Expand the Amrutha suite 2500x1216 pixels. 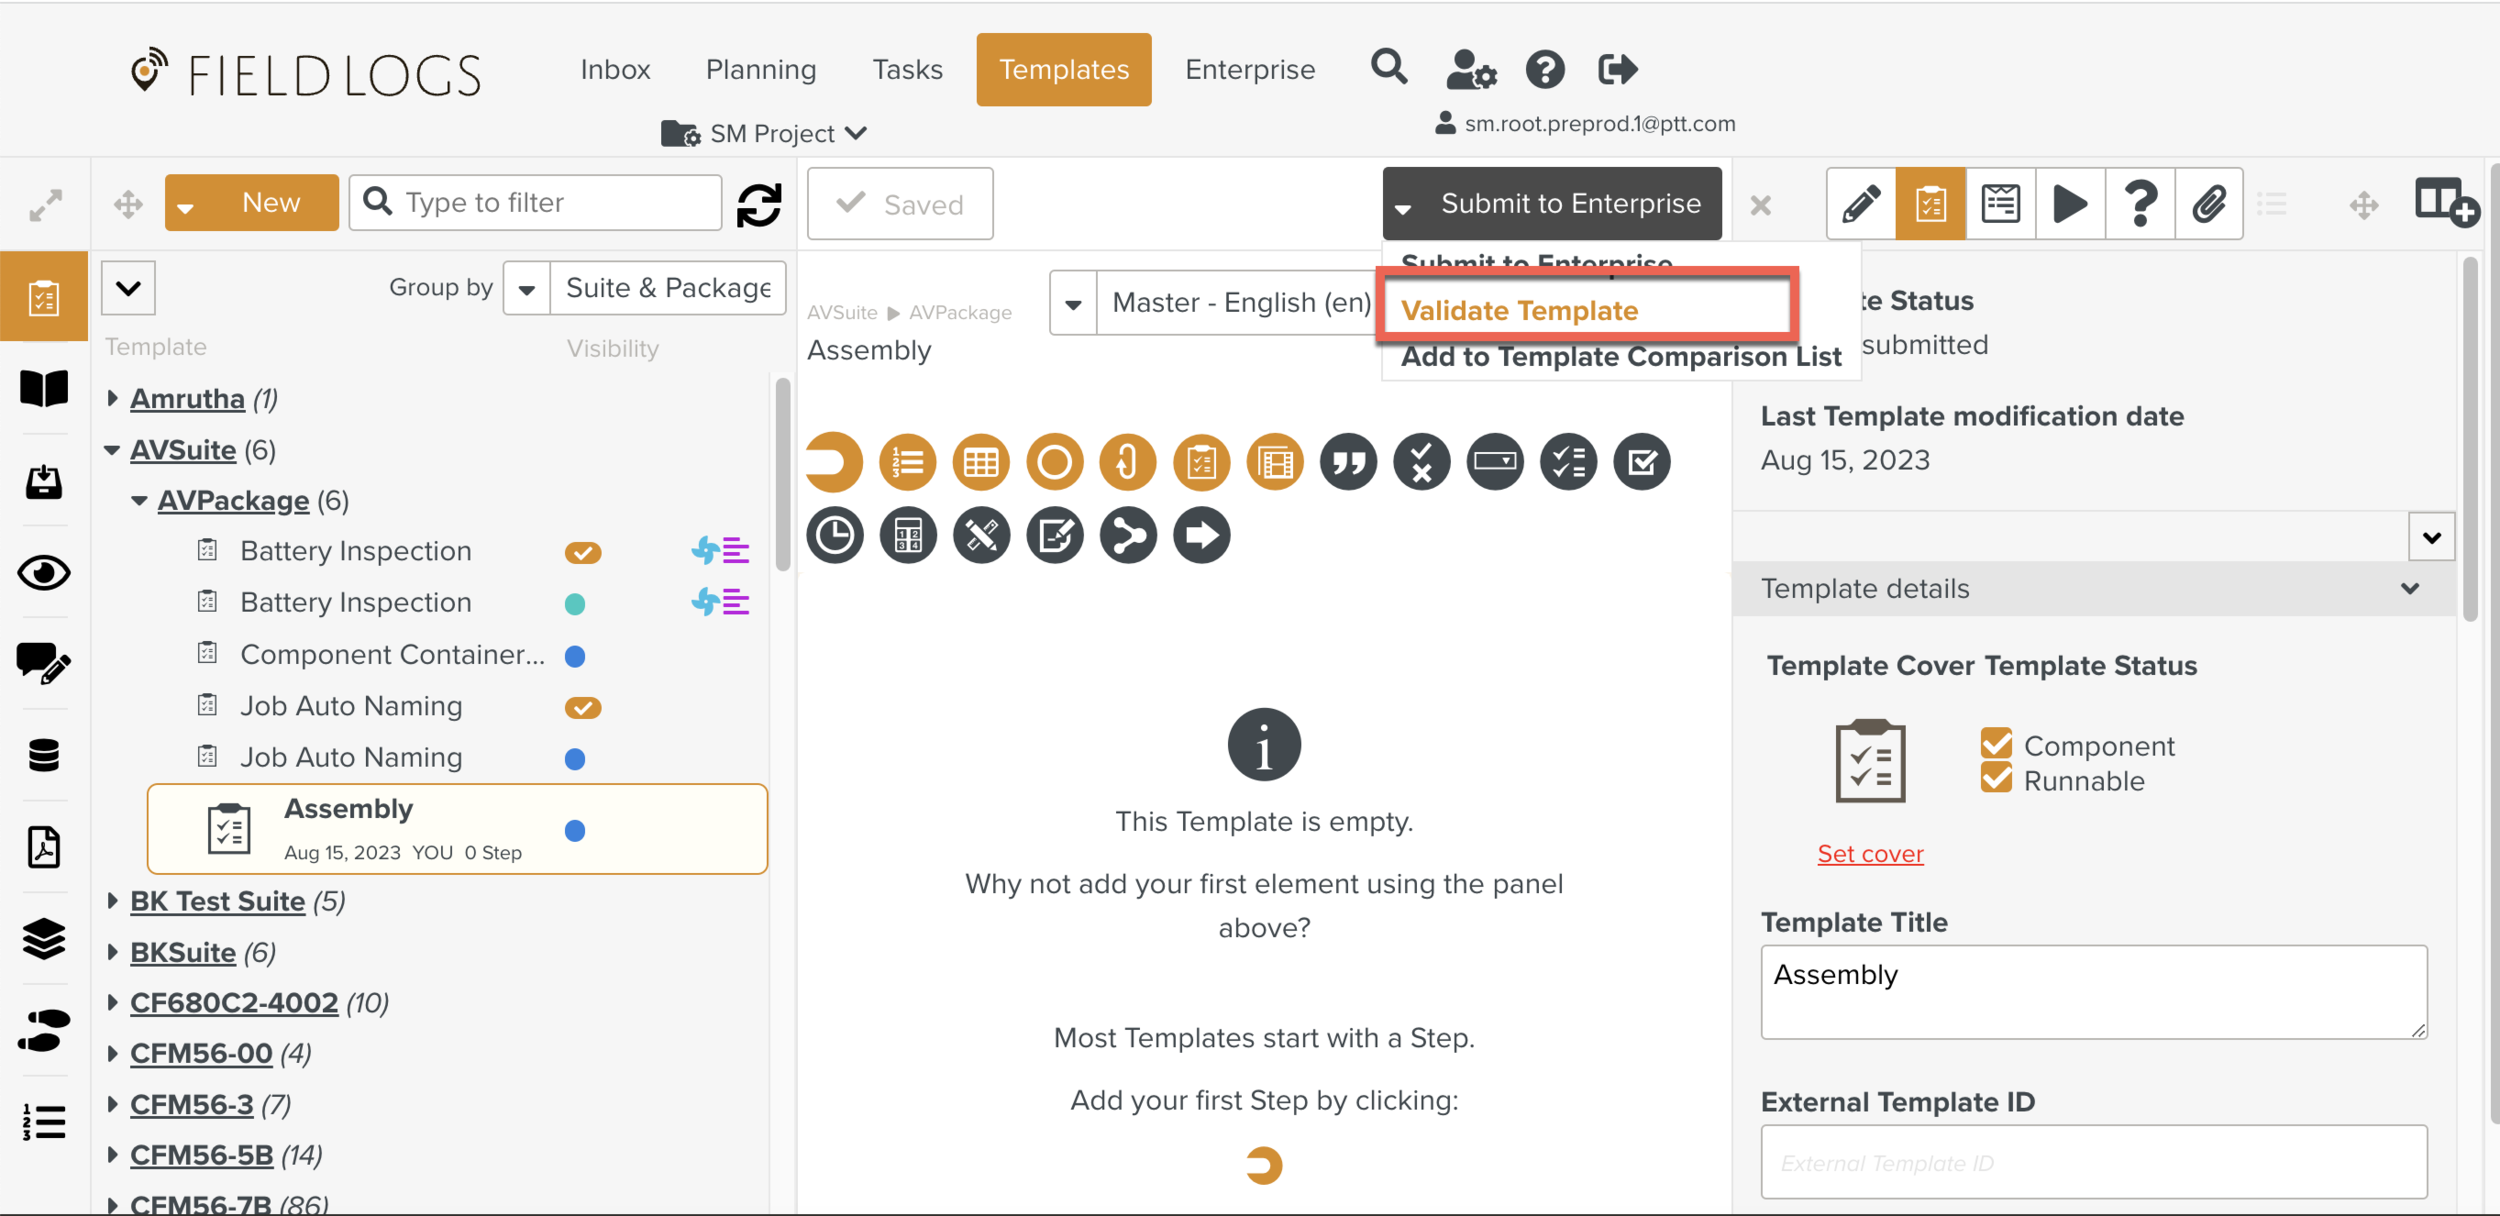112,398
